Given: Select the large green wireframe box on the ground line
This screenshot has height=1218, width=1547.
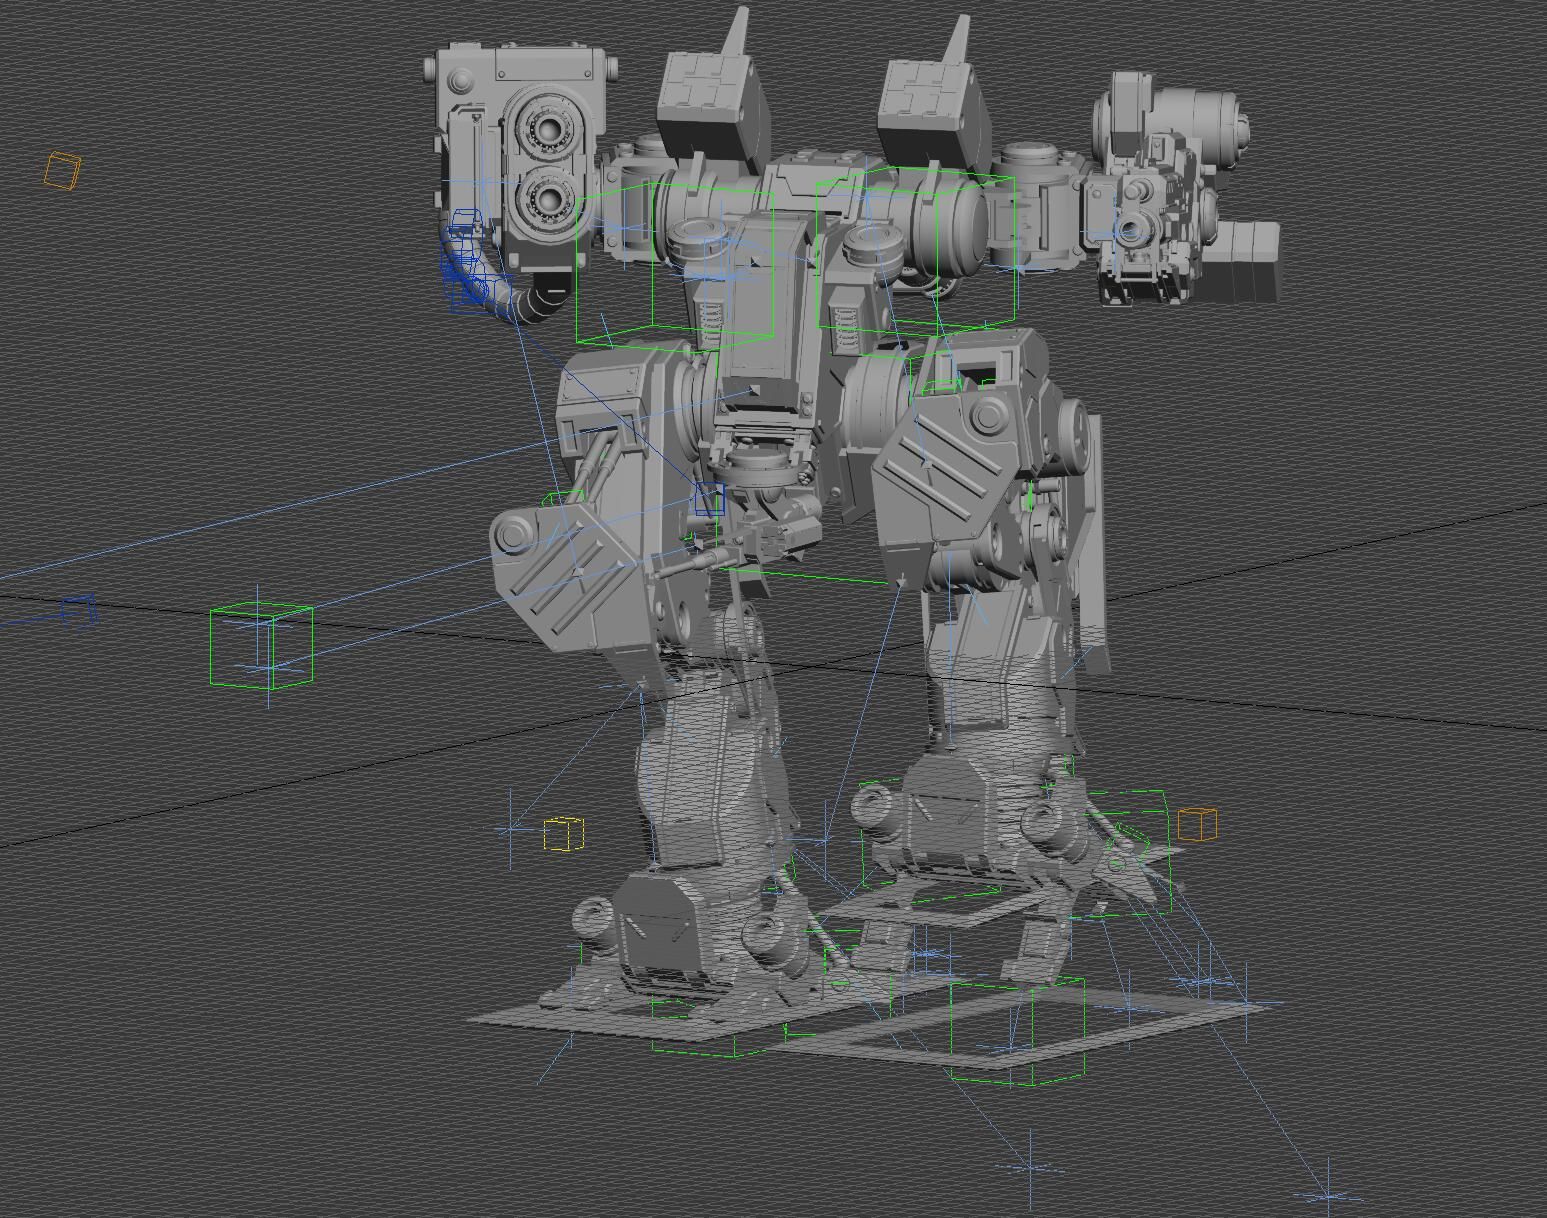Looking at the screenshot, I should point(262,646).
